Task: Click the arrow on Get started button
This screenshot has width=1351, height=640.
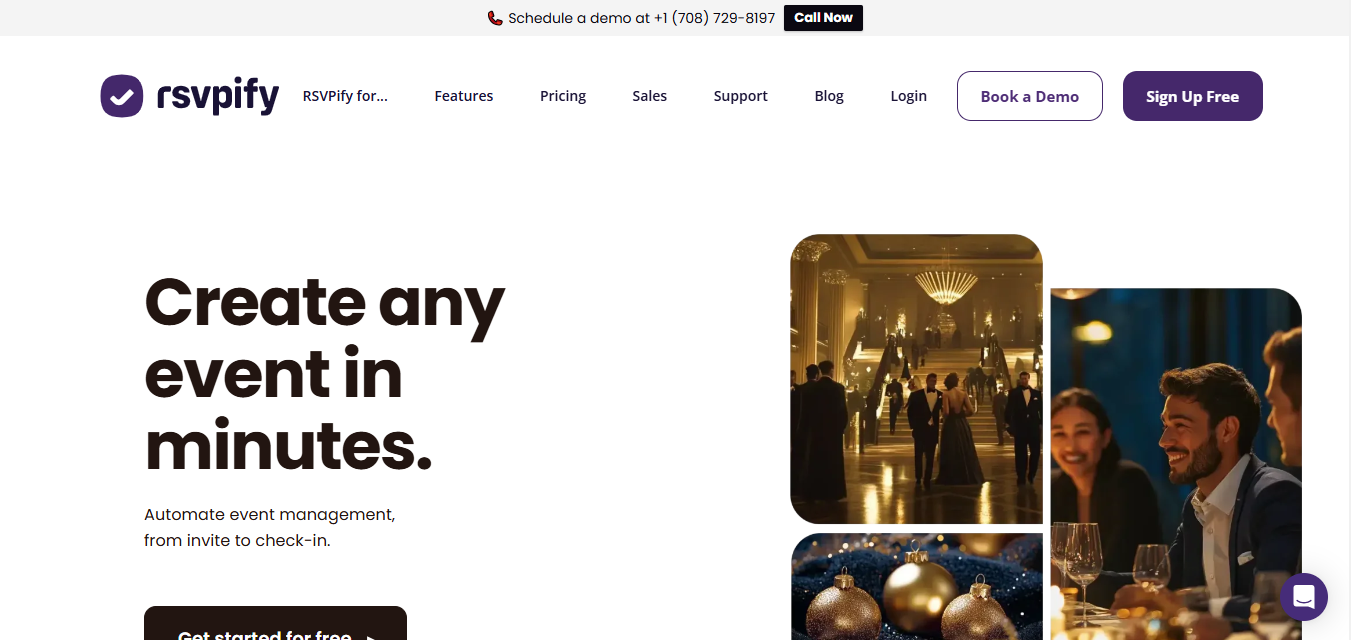Action: 371,636
